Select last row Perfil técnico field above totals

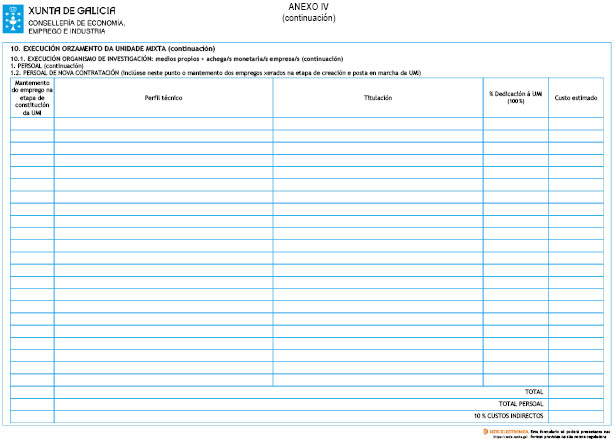tap(163, 378)
